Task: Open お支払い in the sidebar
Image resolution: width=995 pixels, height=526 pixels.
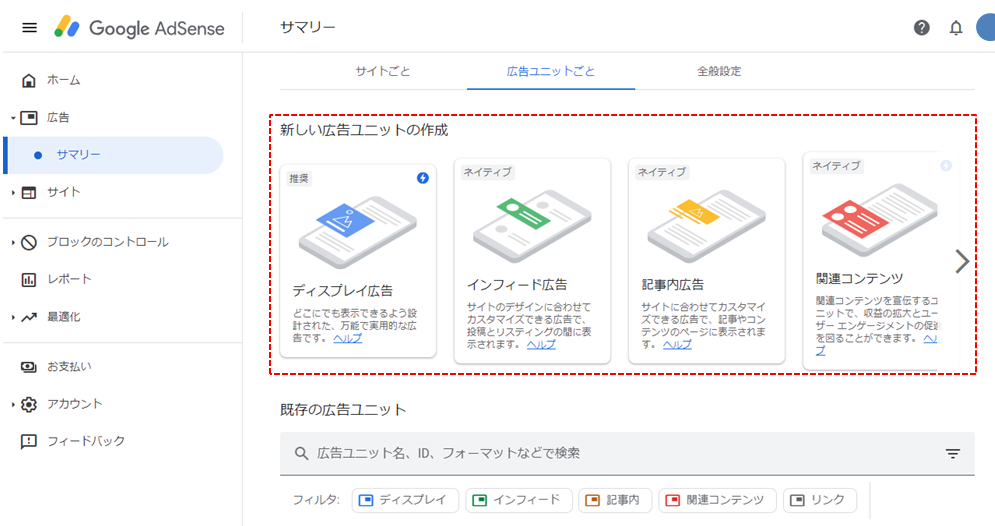Action: (x=69, y=367)
